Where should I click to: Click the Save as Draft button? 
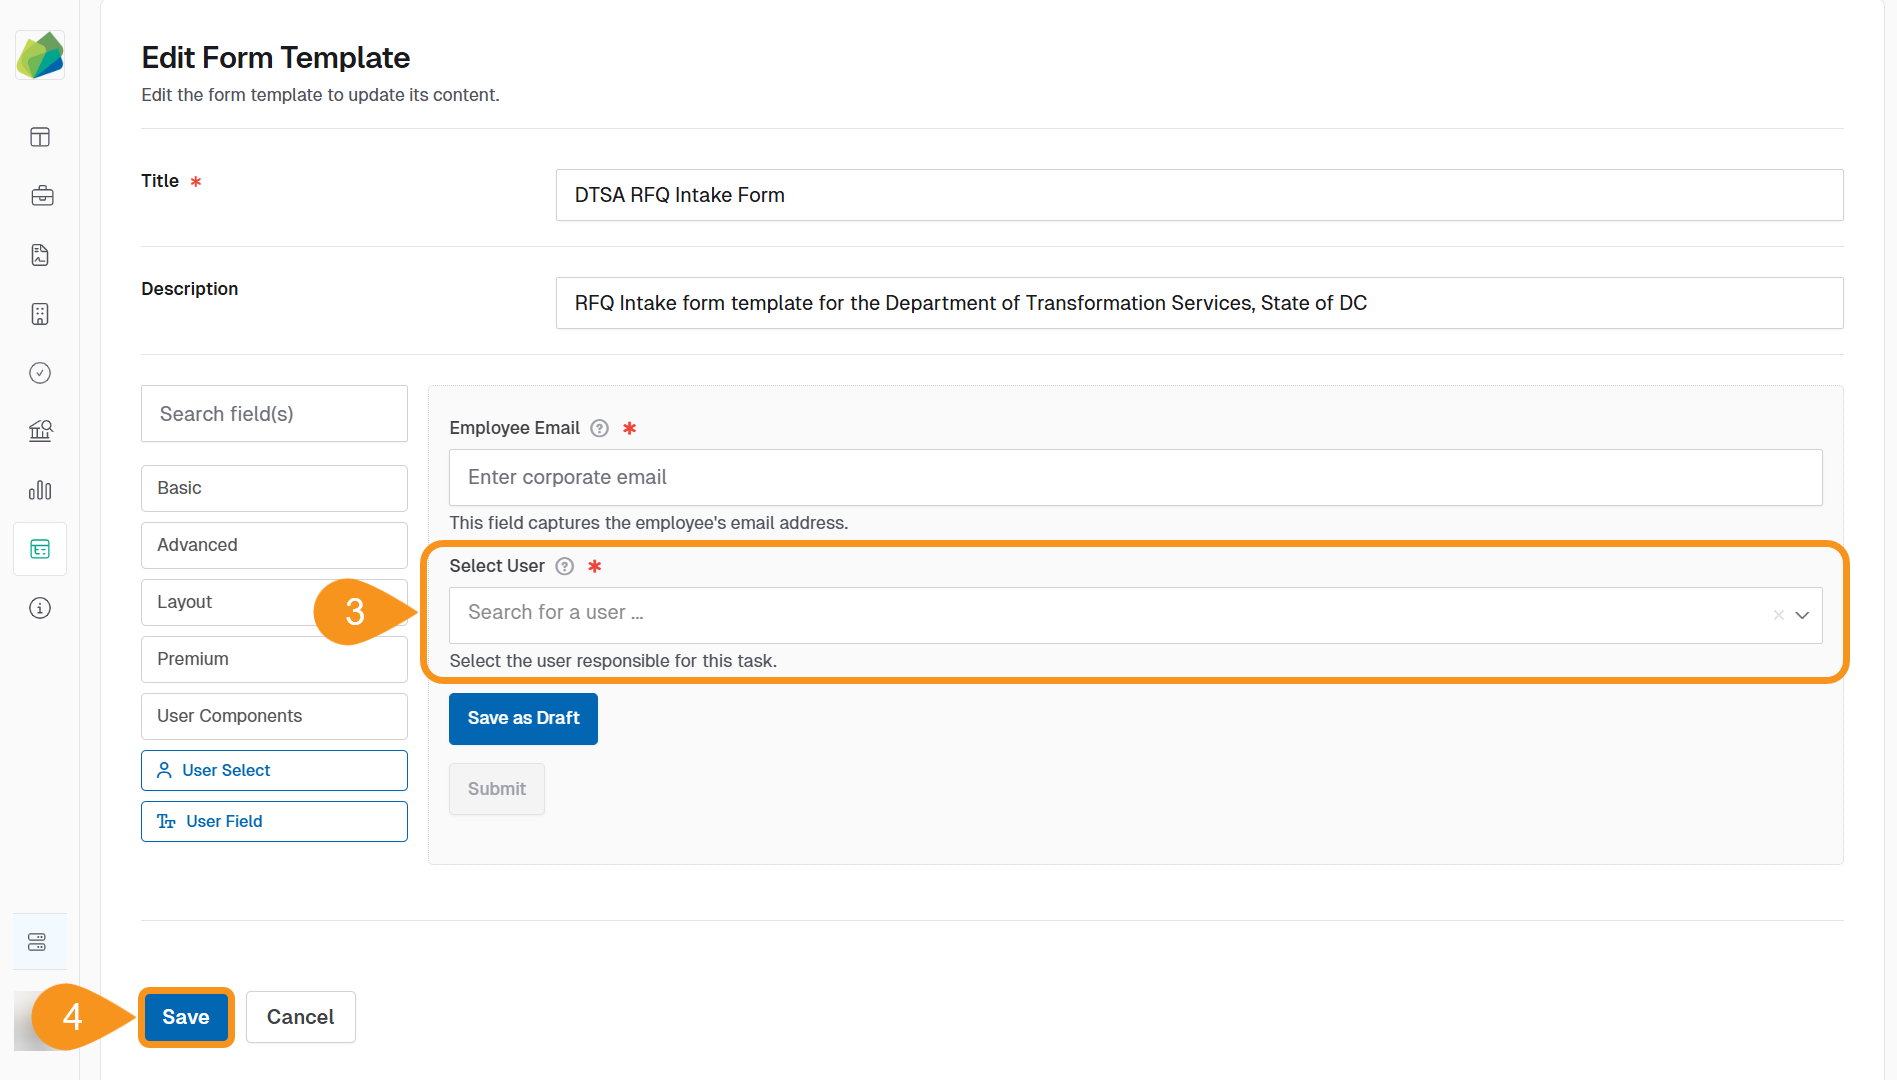coord(523,718)
